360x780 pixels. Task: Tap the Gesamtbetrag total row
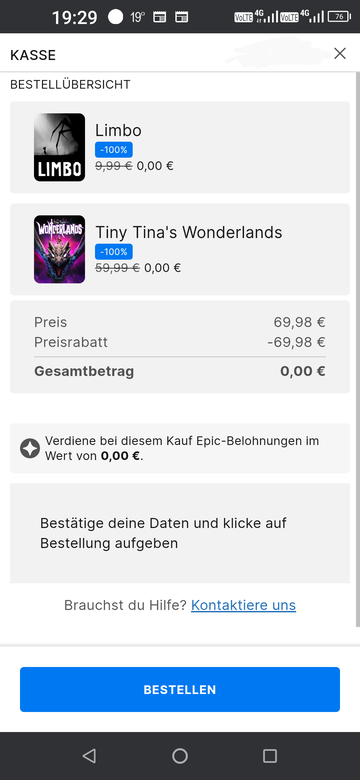click(180, 372)
